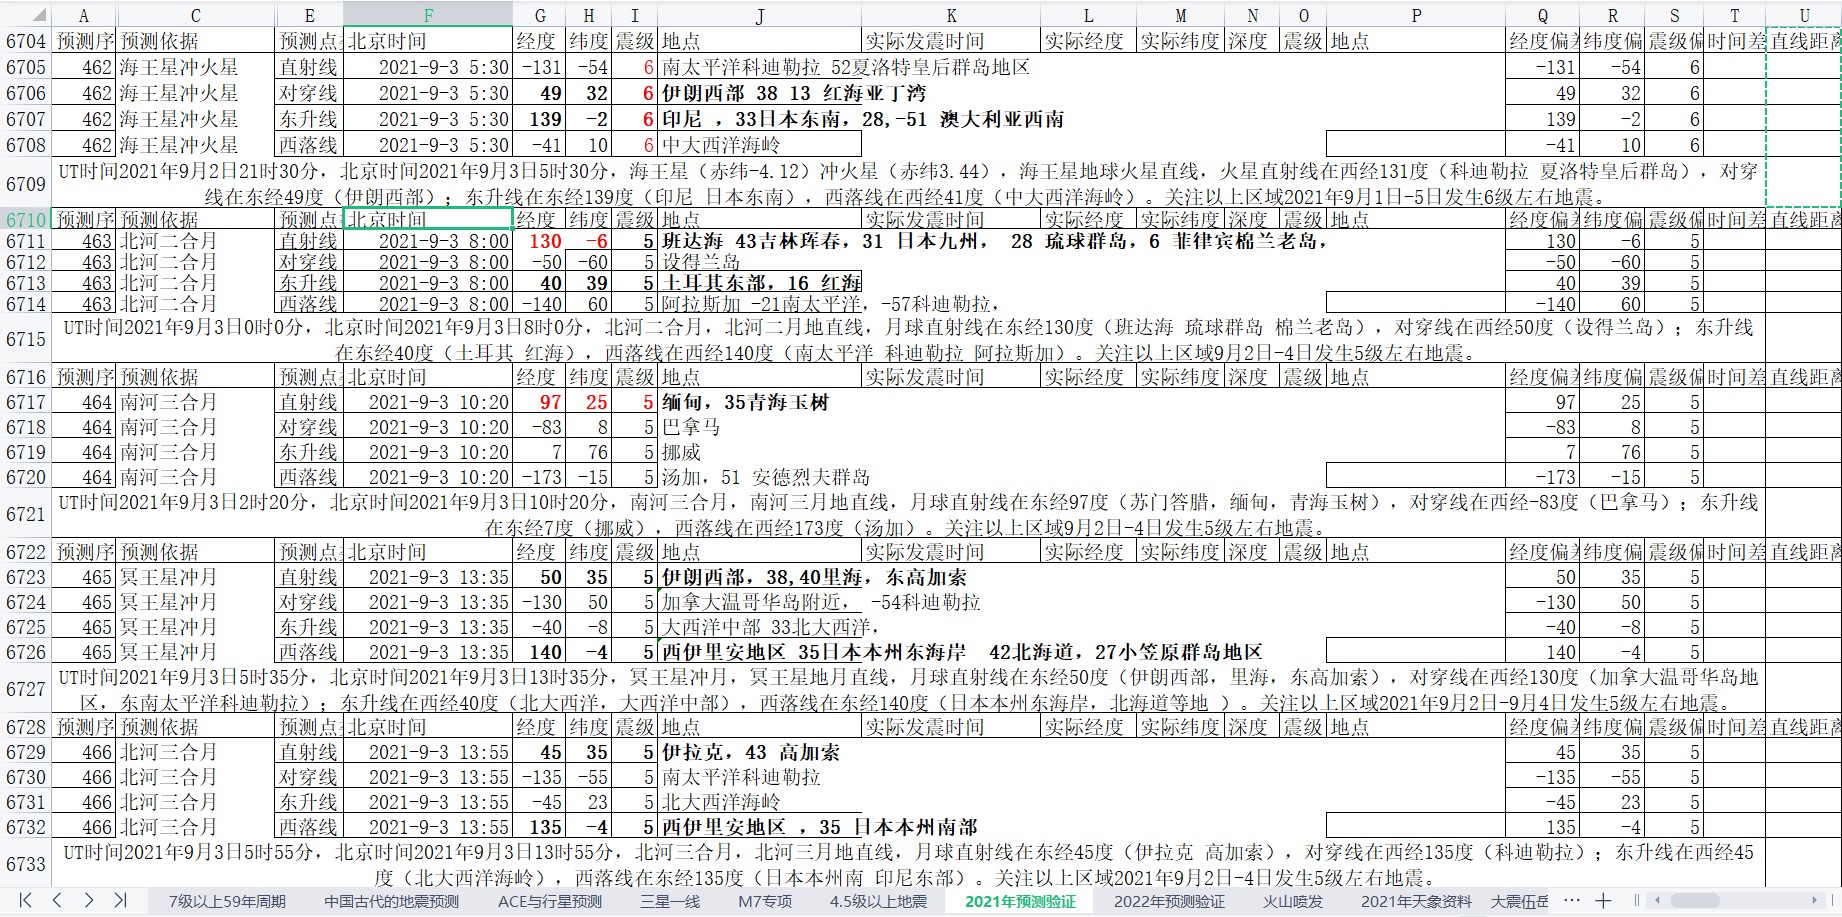Click 北河三合月 in row 6729
The width and height of the screenshot is (1842, 917).
pyautogui.click(x=195, y=752)
